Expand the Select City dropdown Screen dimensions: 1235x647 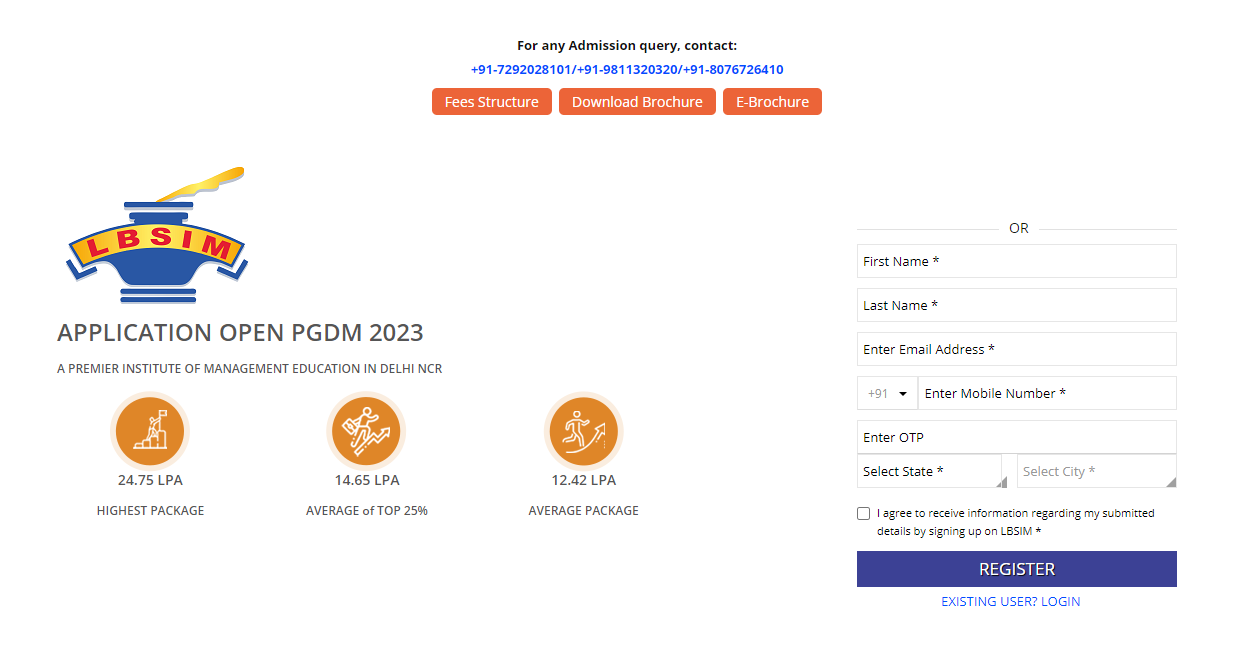1097,471
